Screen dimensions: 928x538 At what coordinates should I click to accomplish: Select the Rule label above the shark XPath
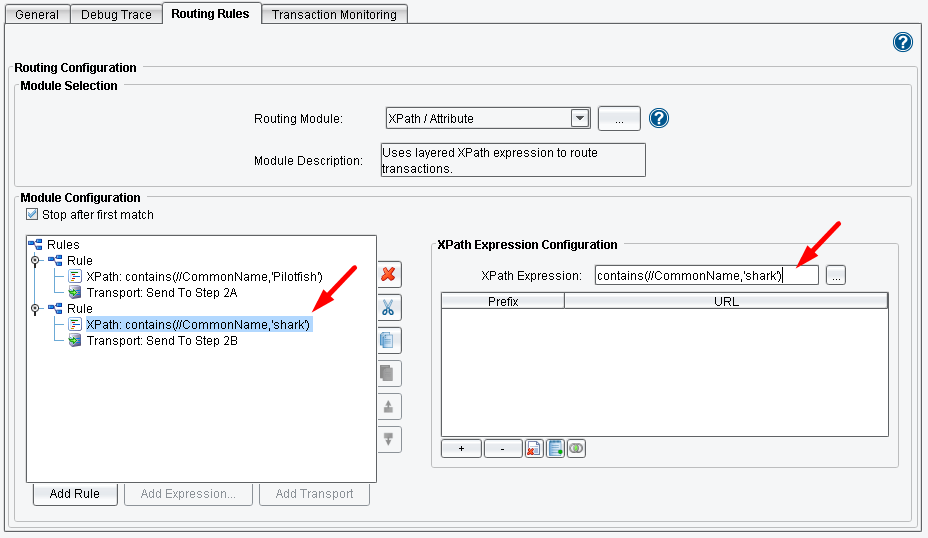(80, 308)
